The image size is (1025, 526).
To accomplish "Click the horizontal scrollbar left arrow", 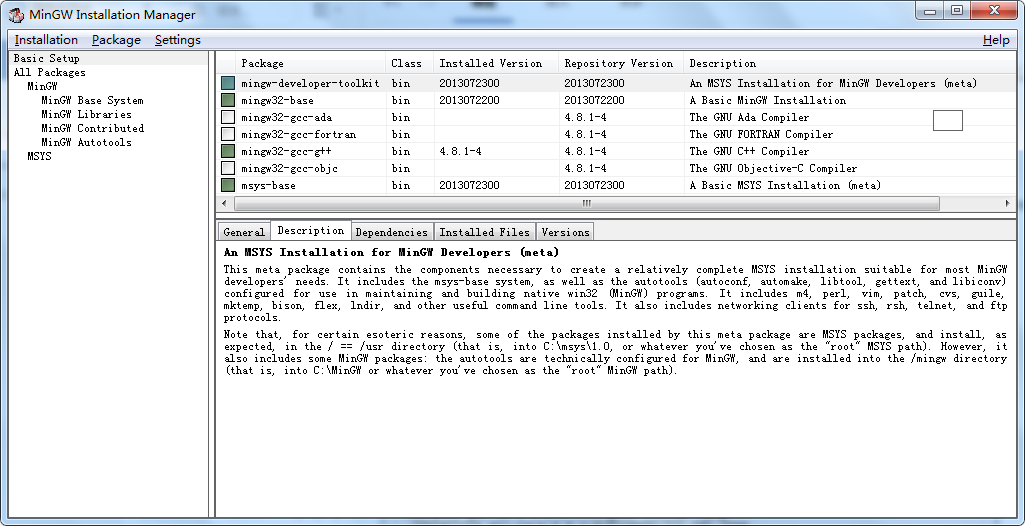I will [225, 204].
